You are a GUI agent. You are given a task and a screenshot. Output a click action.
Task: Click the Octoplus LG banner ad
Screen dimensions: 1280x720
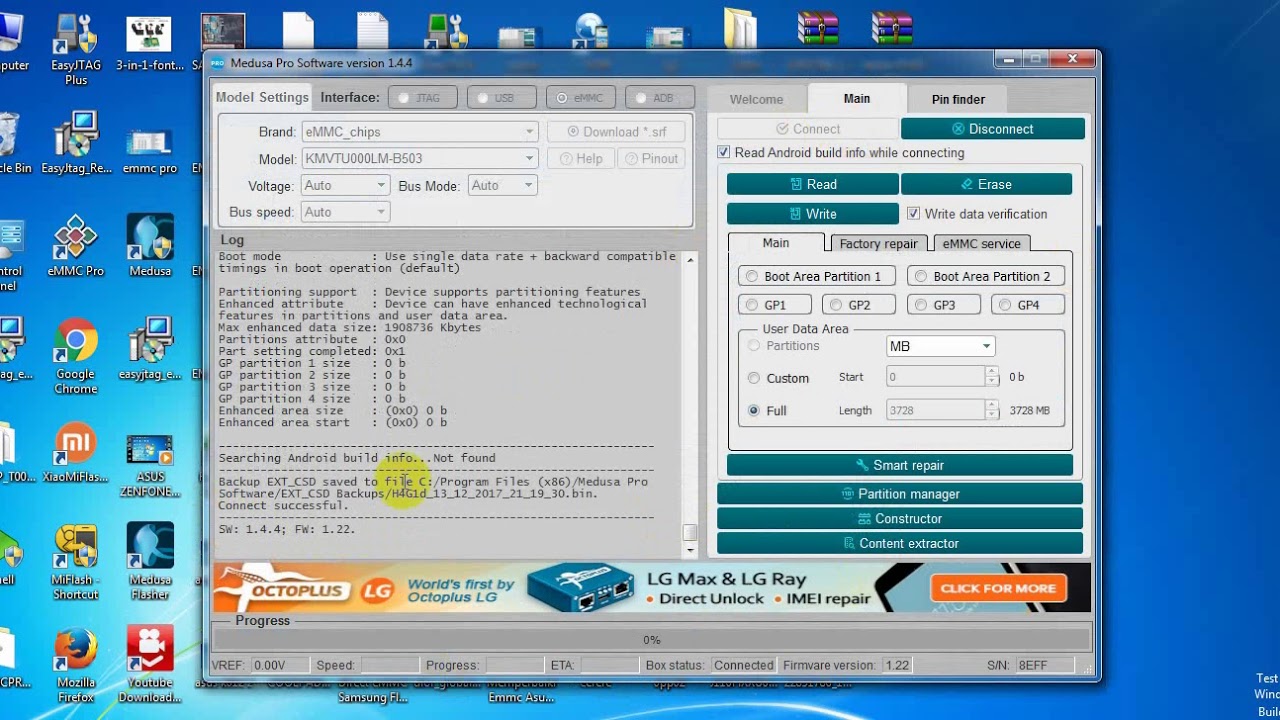tap(652, 588)
